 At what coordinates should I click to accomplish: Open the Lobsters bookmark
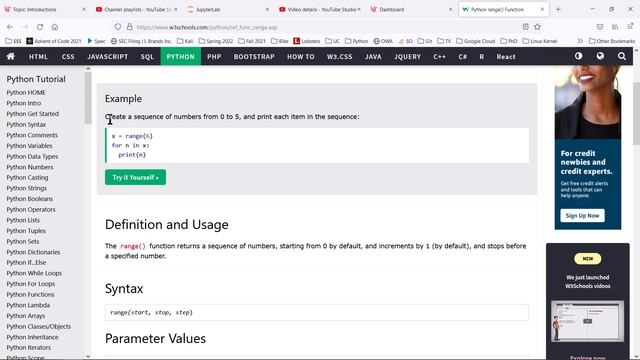click(307, 41)
